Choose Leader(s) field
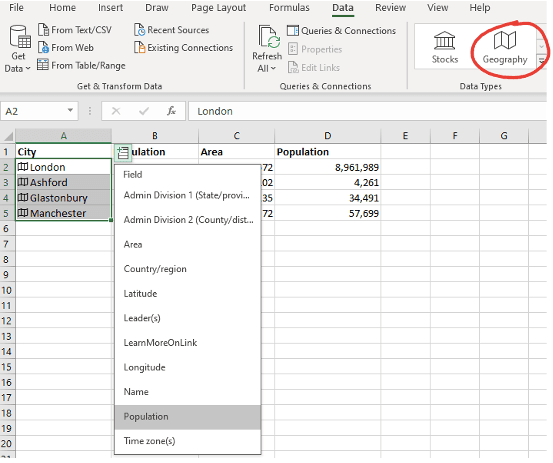 tap(188, 318)
